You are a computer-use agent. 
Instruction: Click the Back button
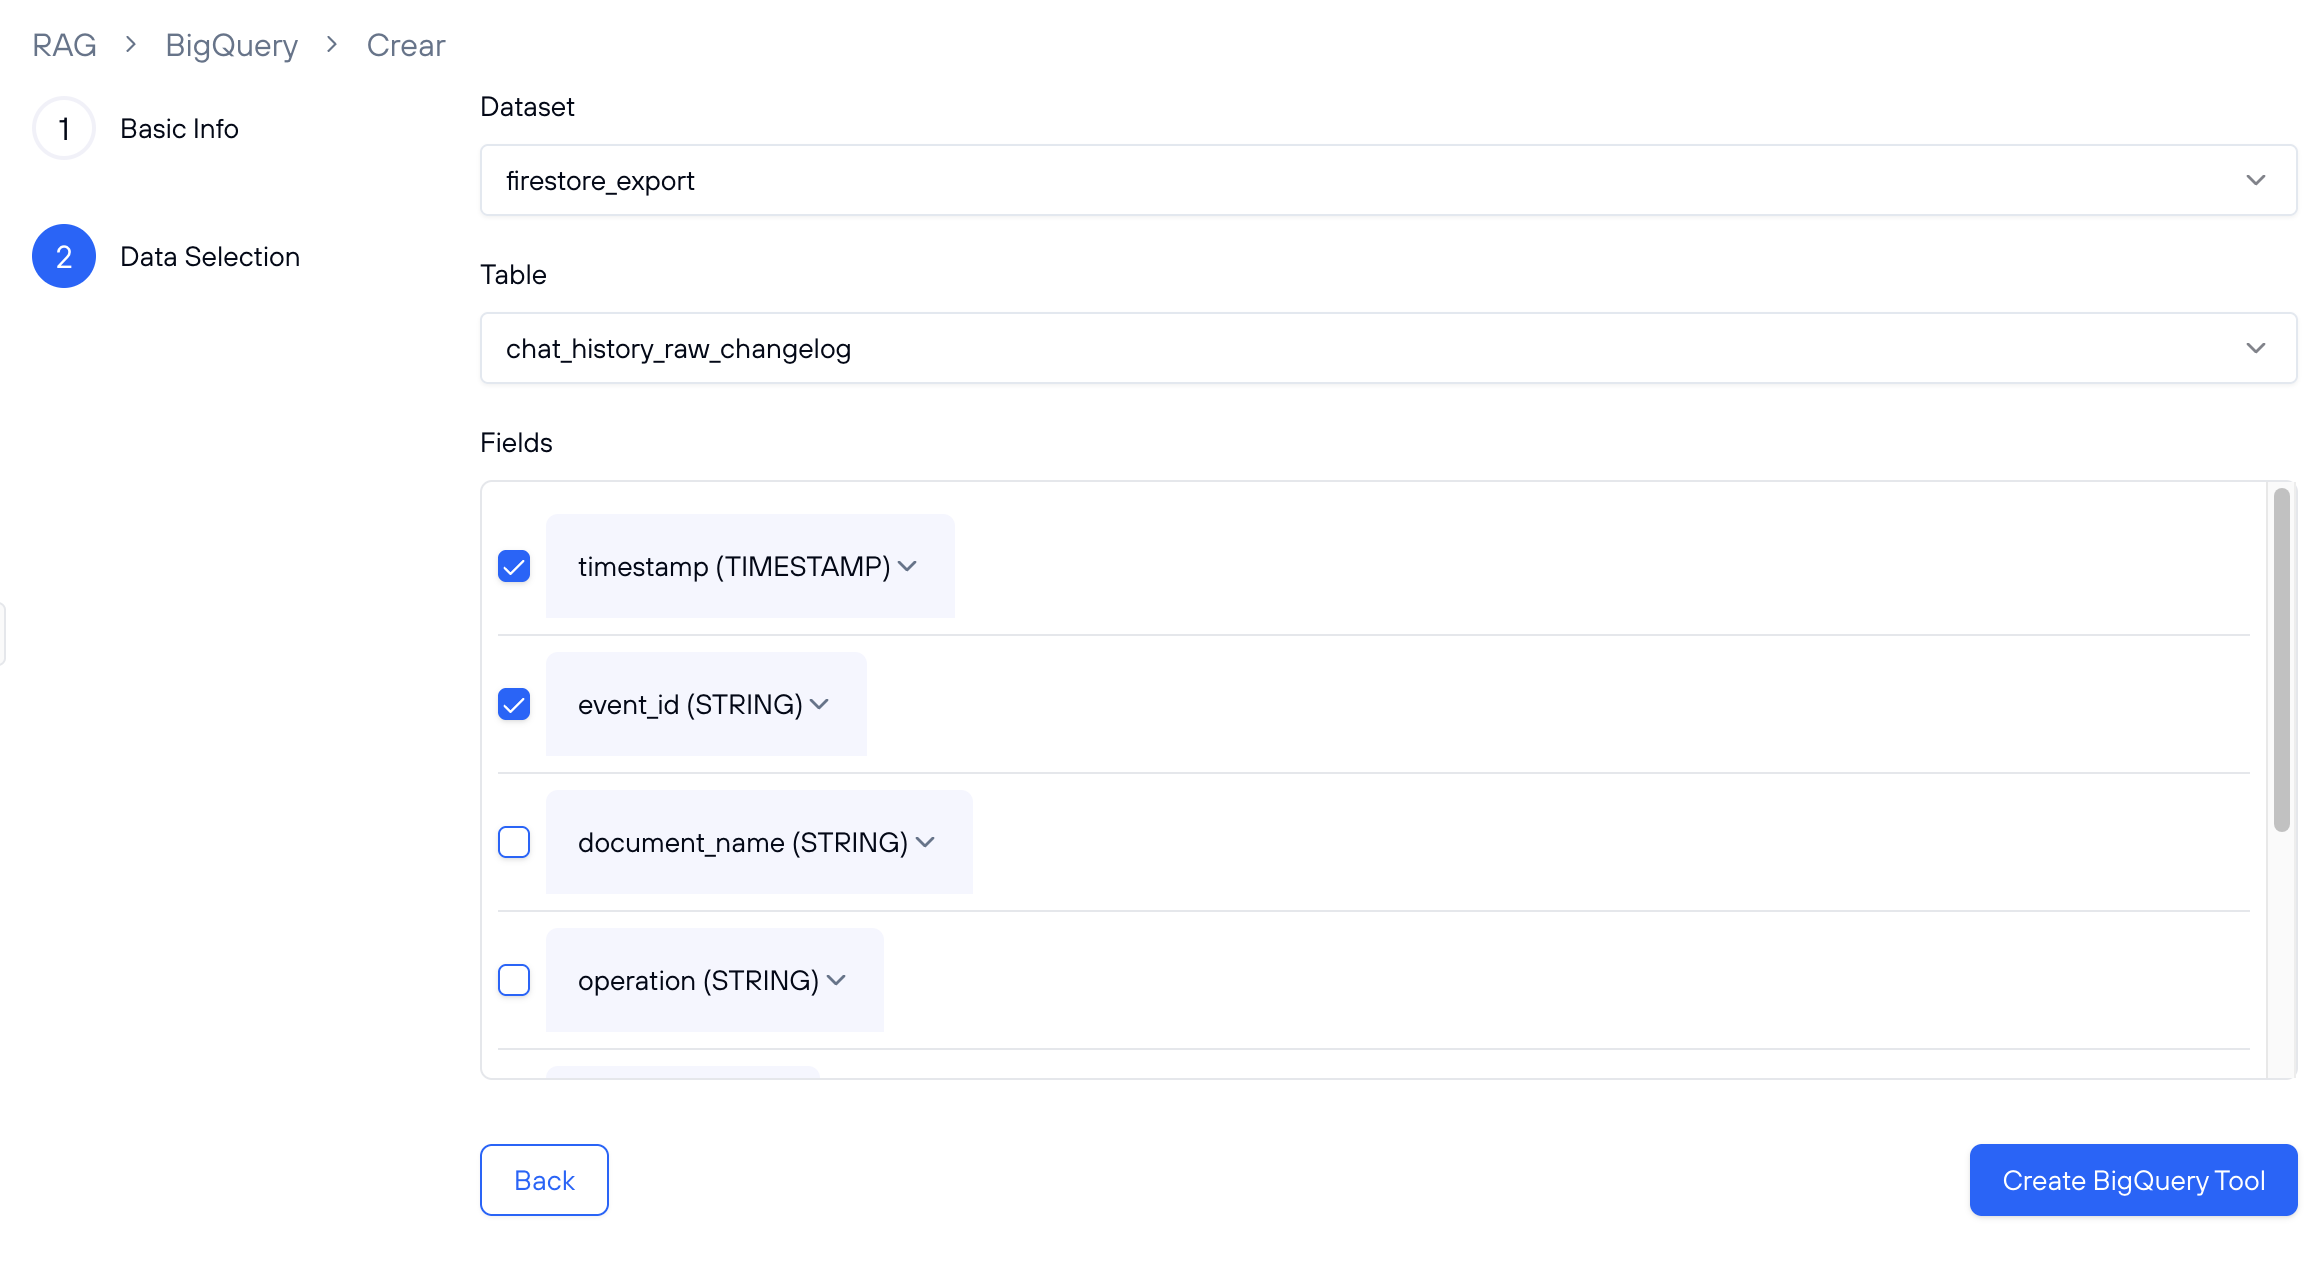[x=543, y=1180]
